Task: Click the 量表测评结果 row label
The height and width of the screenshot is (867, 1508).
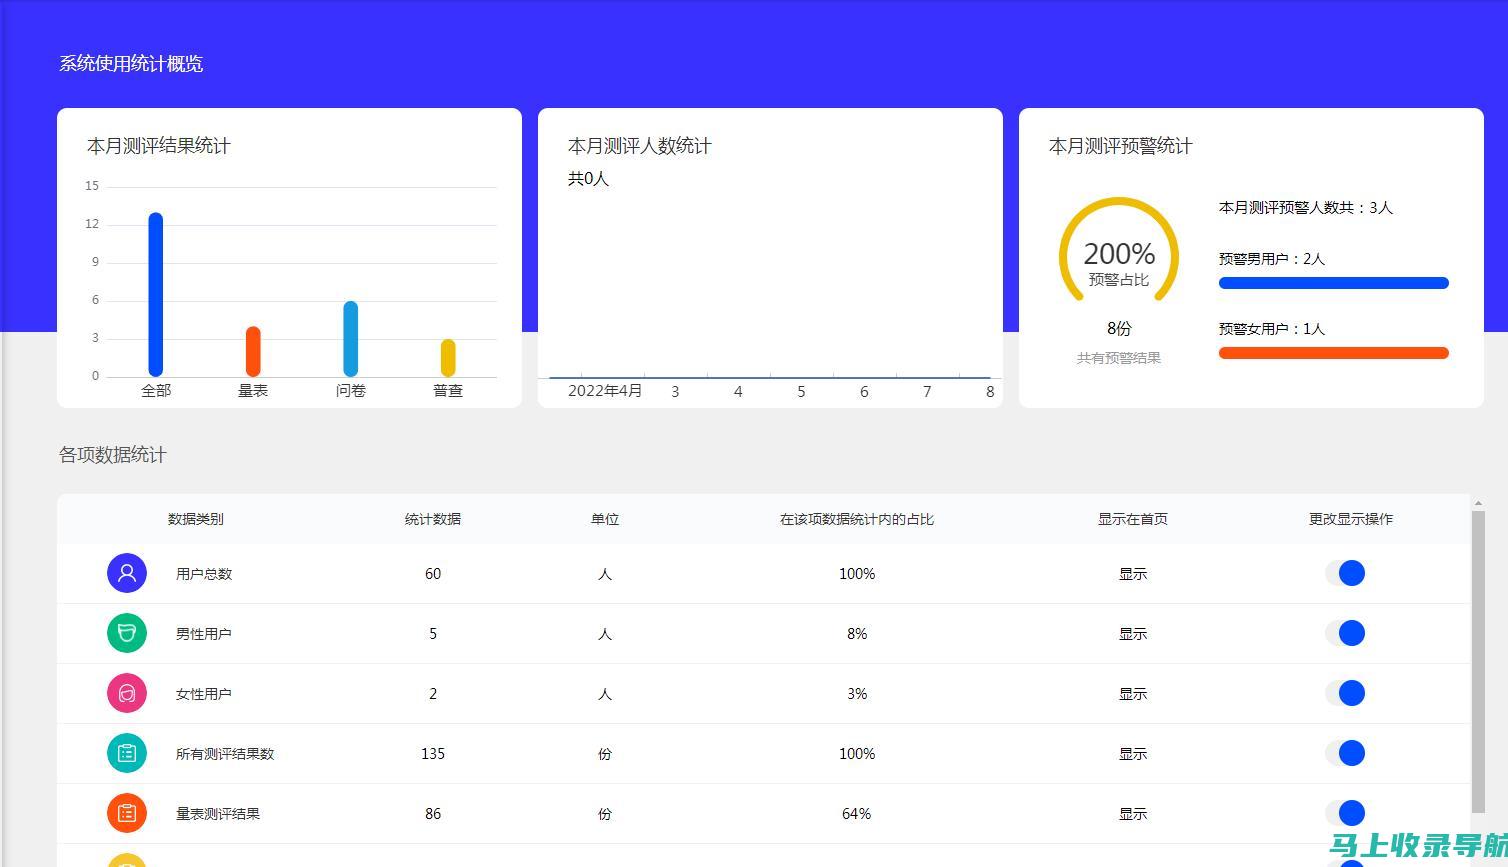Action: tap(218, 814)
